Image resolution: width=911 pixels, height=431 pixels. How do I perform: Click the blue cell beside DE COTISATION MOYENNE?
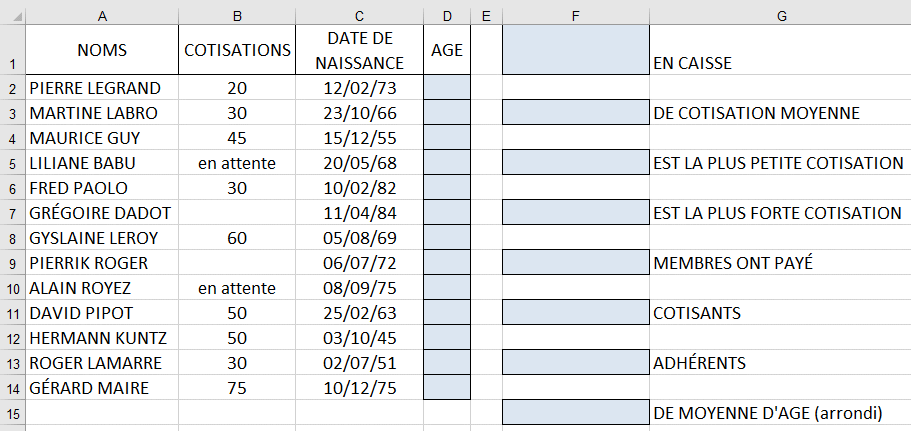576,113
